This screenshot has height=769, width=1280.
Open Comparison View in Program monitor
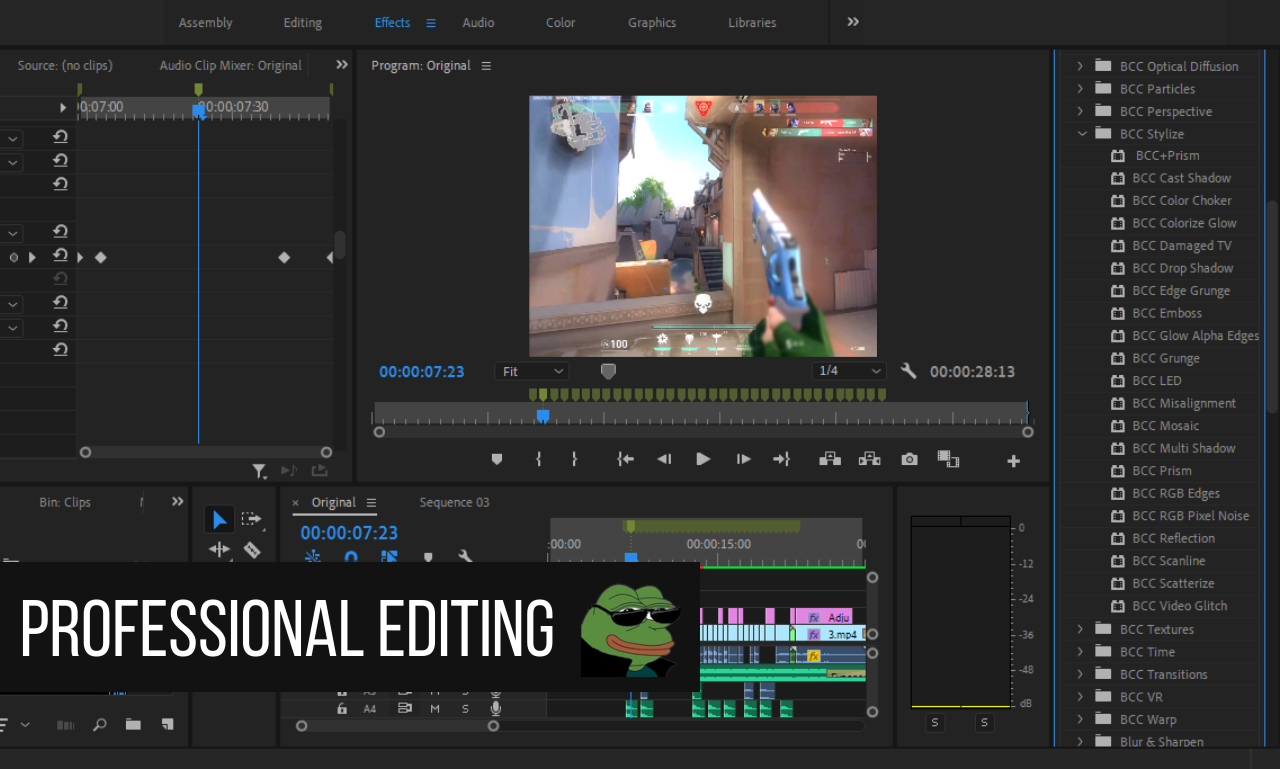[948, 459]
